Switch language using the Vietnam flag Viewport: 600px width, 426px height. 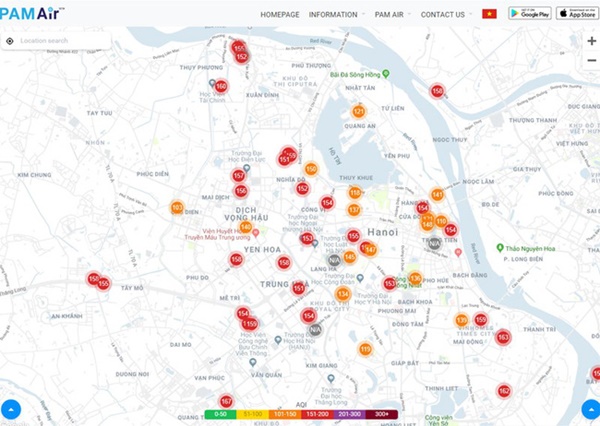(489, 14)
